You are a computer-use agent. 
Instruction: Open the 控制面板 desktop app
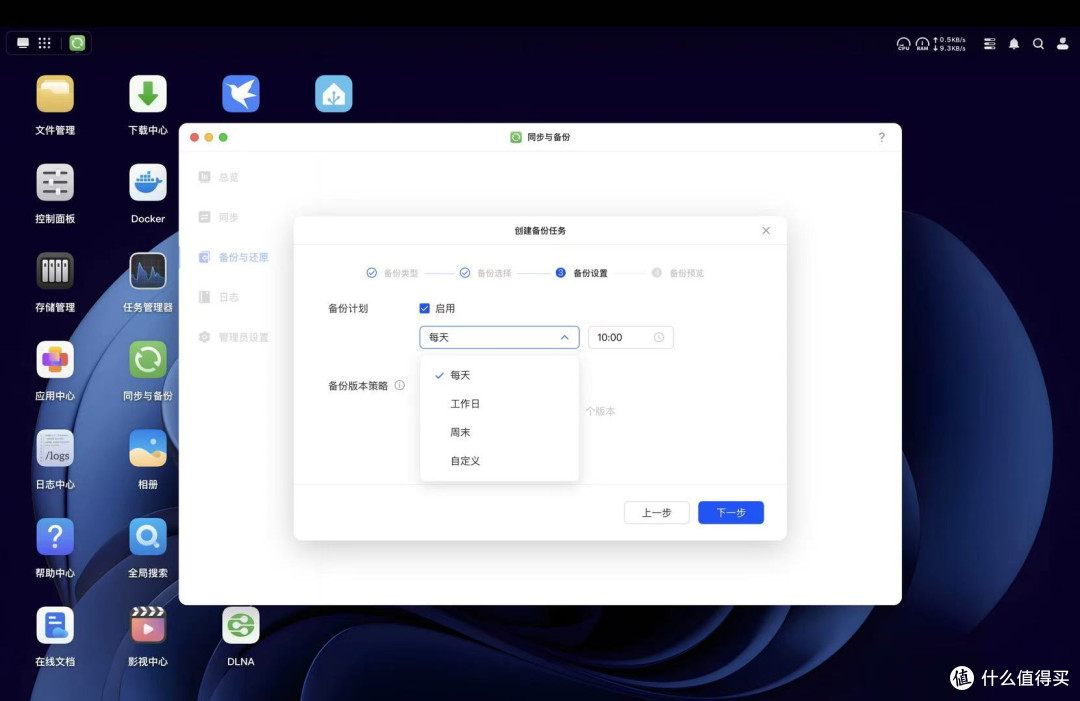click(55, 182)
